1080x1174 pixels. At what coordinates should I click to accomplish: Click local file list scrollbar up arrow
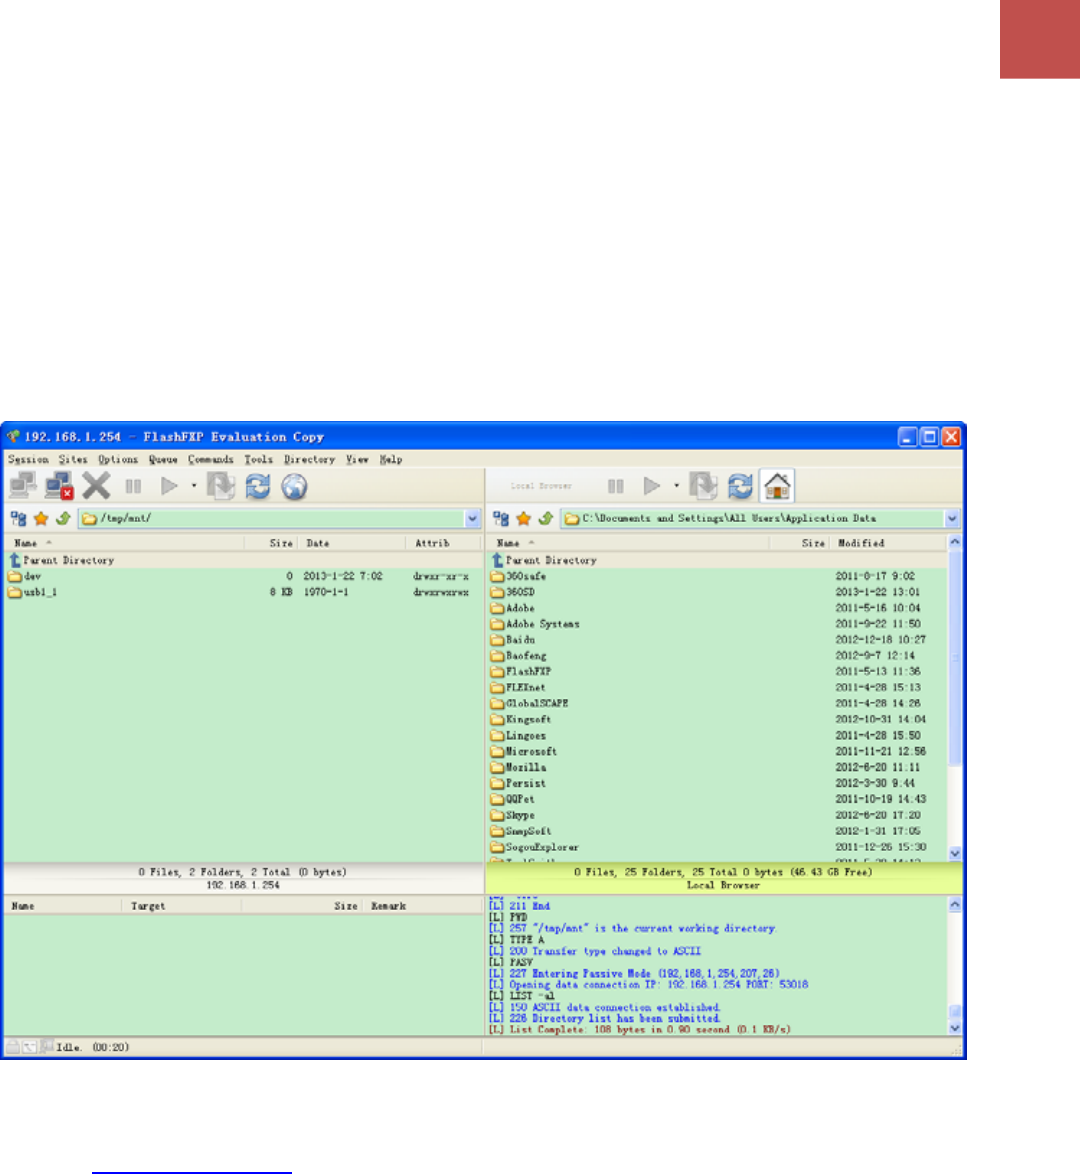pyautogui.click(x=955, y=541)
